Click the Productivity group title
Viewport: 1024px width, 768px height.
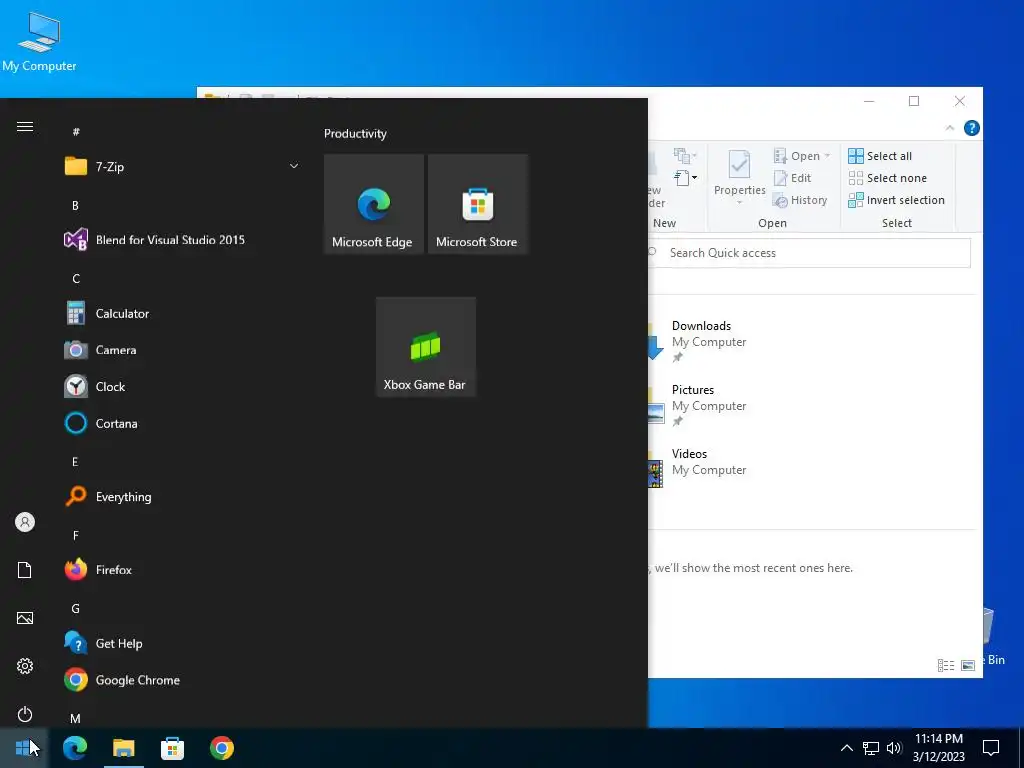(x=355, y=133)
